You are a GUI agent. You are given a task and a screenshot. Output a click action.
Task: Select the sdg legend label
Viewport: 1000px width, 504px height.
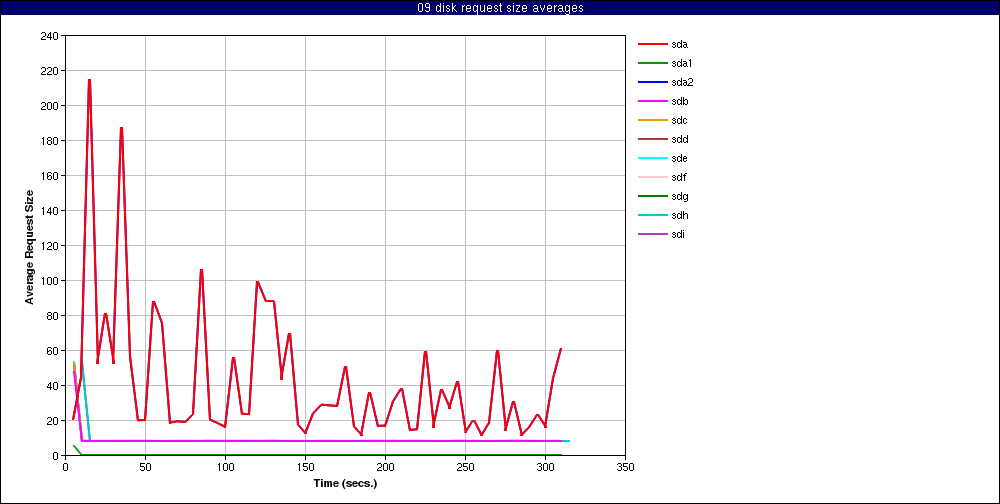point(679,196)
